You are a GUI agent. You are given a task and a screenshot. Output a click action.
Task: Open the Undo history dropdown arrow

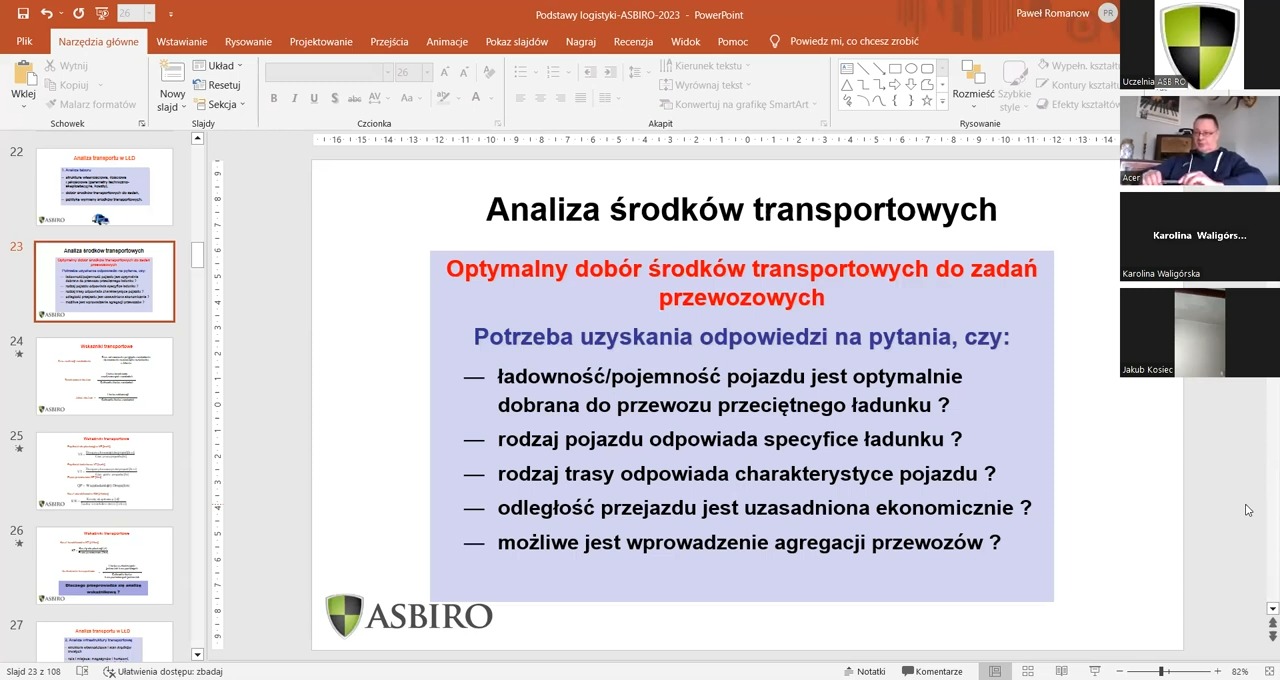tap(60, 14)
